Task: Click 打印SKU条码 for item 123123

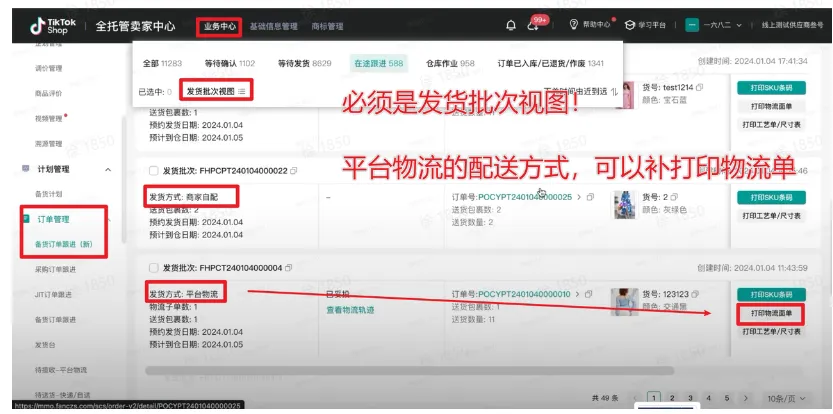Action: [771, 294]
